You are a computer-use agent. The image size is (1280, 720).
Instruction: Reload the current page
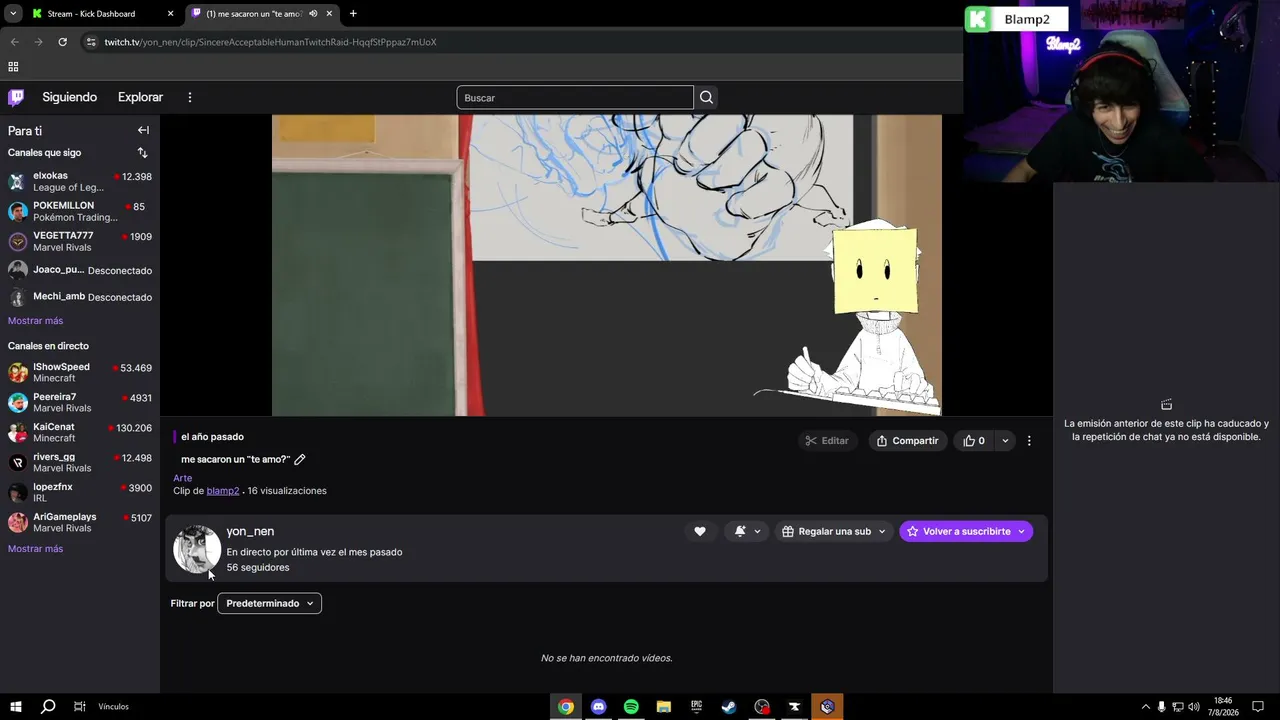pyautogui.click(x=62, y=42)
